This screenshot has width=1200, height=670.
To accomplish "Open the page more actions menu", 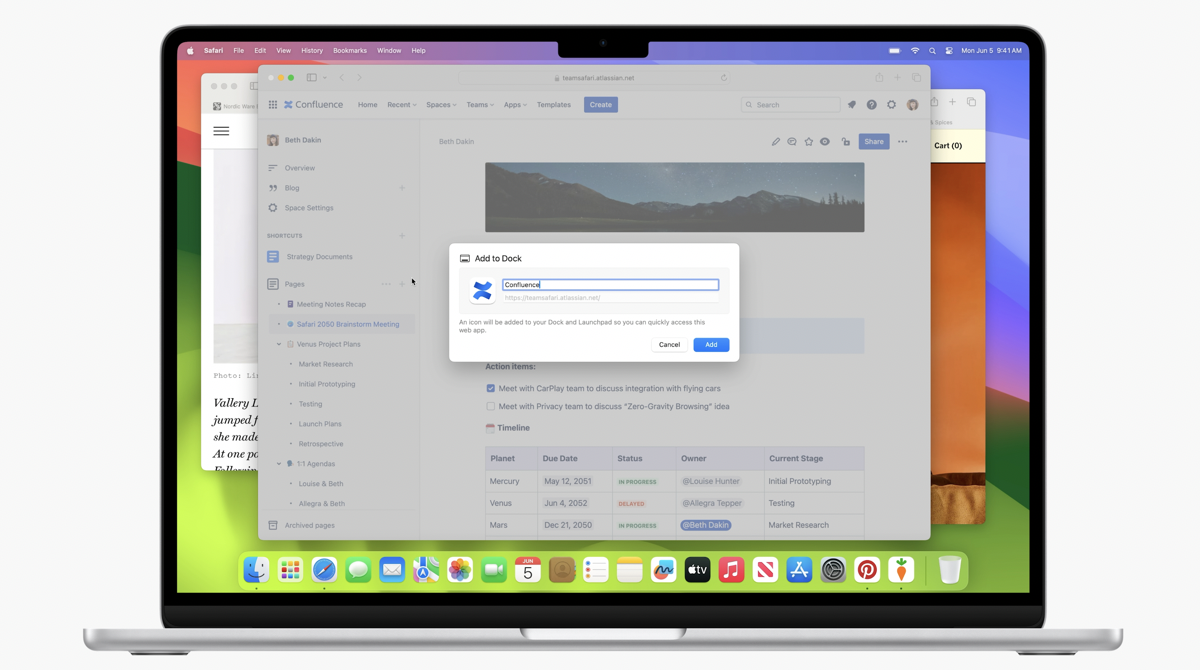I will (903, 142).
